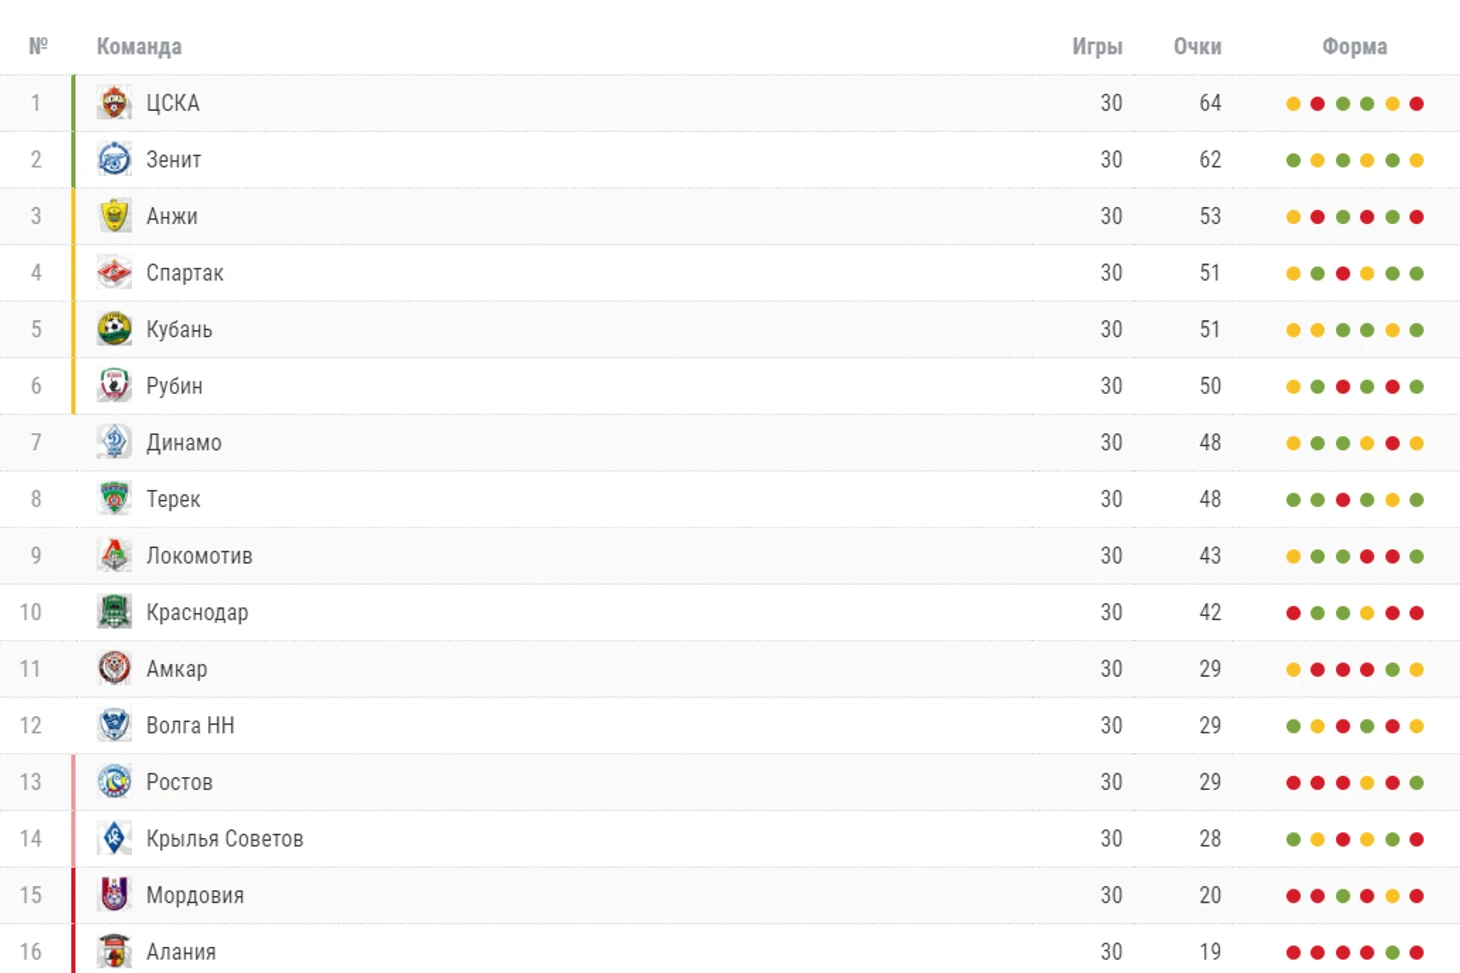Click the Алания team name
The image size is (1460, 973).
click(x=180, y=952)
